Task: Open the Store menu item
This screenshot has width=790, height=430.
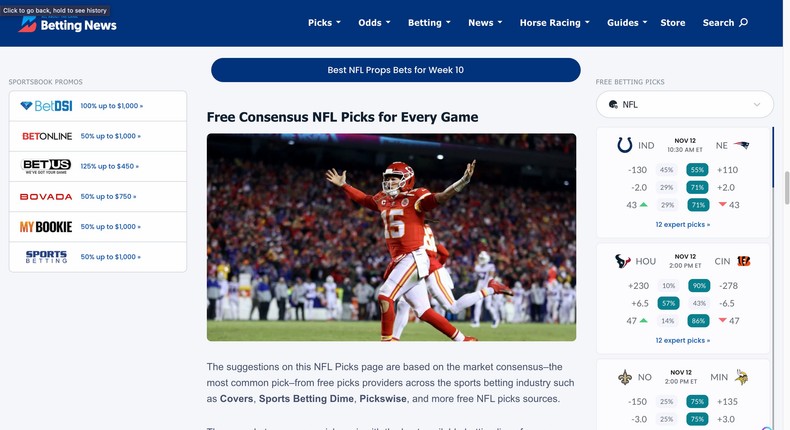Action: point(673,23)
